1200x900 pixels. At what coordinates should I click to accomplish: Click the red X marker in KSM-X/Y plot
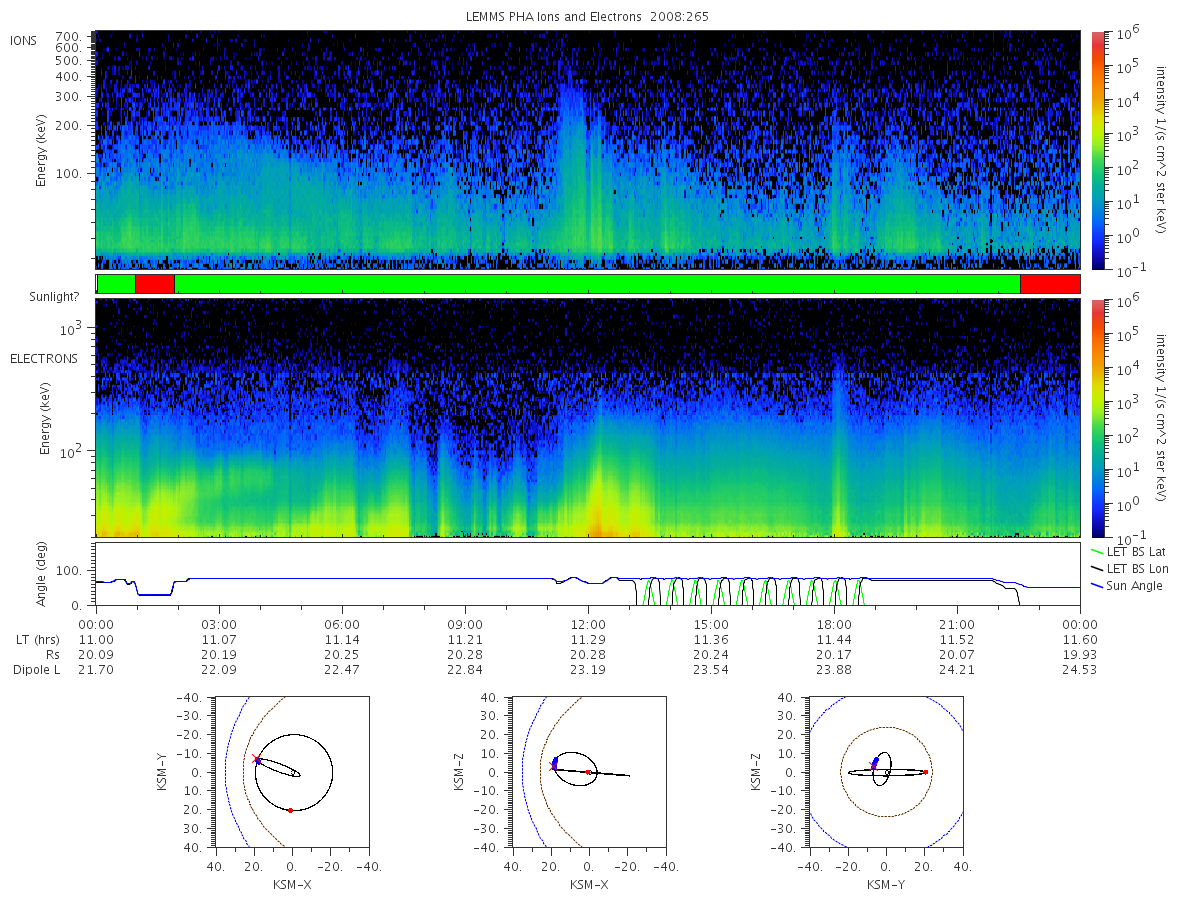pos(256,759)
